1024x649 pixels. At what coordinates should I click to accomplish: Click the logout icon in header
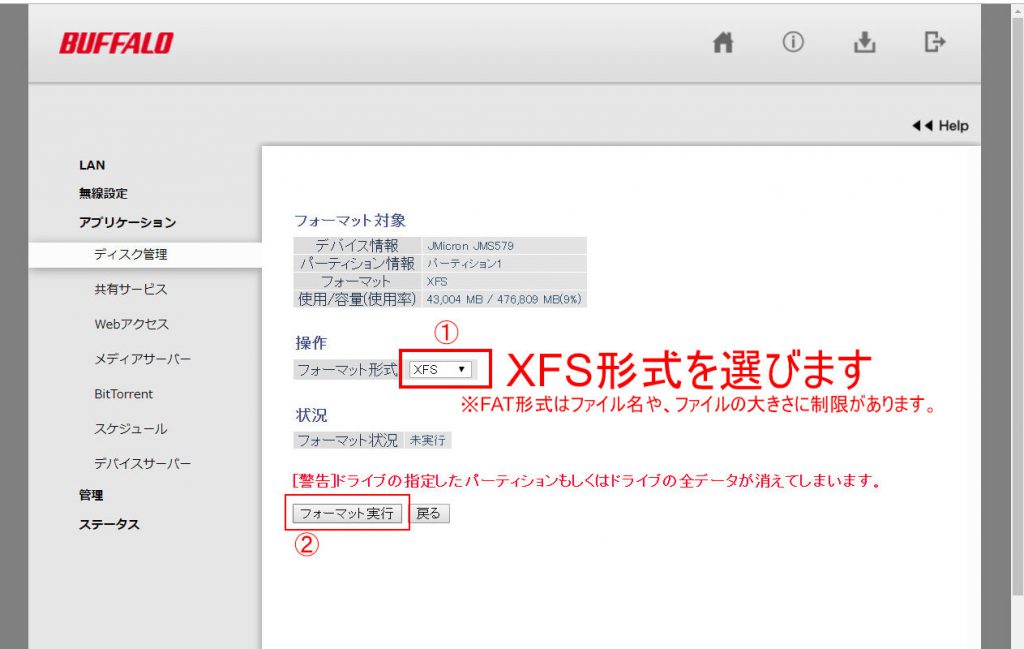[x=934, y=43]
